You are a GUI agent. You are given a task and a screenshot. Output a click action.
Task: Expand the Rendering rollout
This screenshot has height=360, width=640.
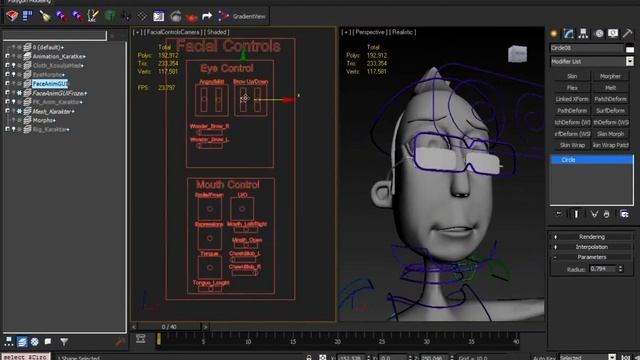(x=591, y=237)
